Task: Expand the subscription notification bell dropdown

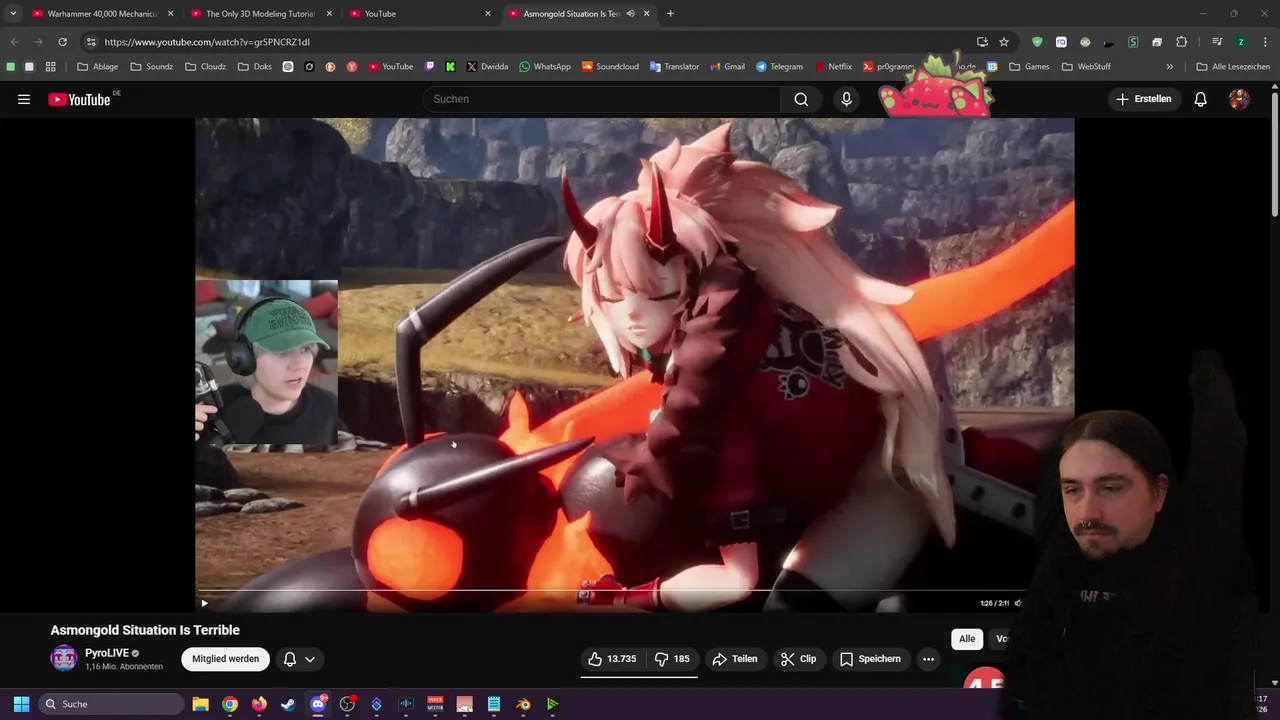Action: (299, 659)
